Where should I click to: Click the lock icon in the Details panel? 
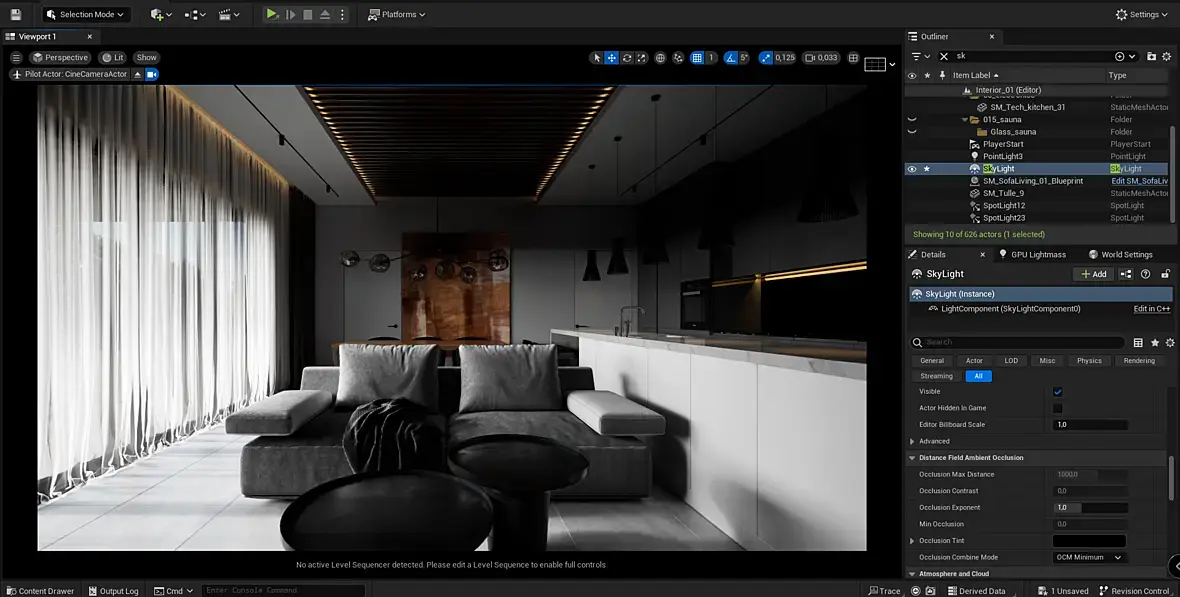tap(1166, 274)
